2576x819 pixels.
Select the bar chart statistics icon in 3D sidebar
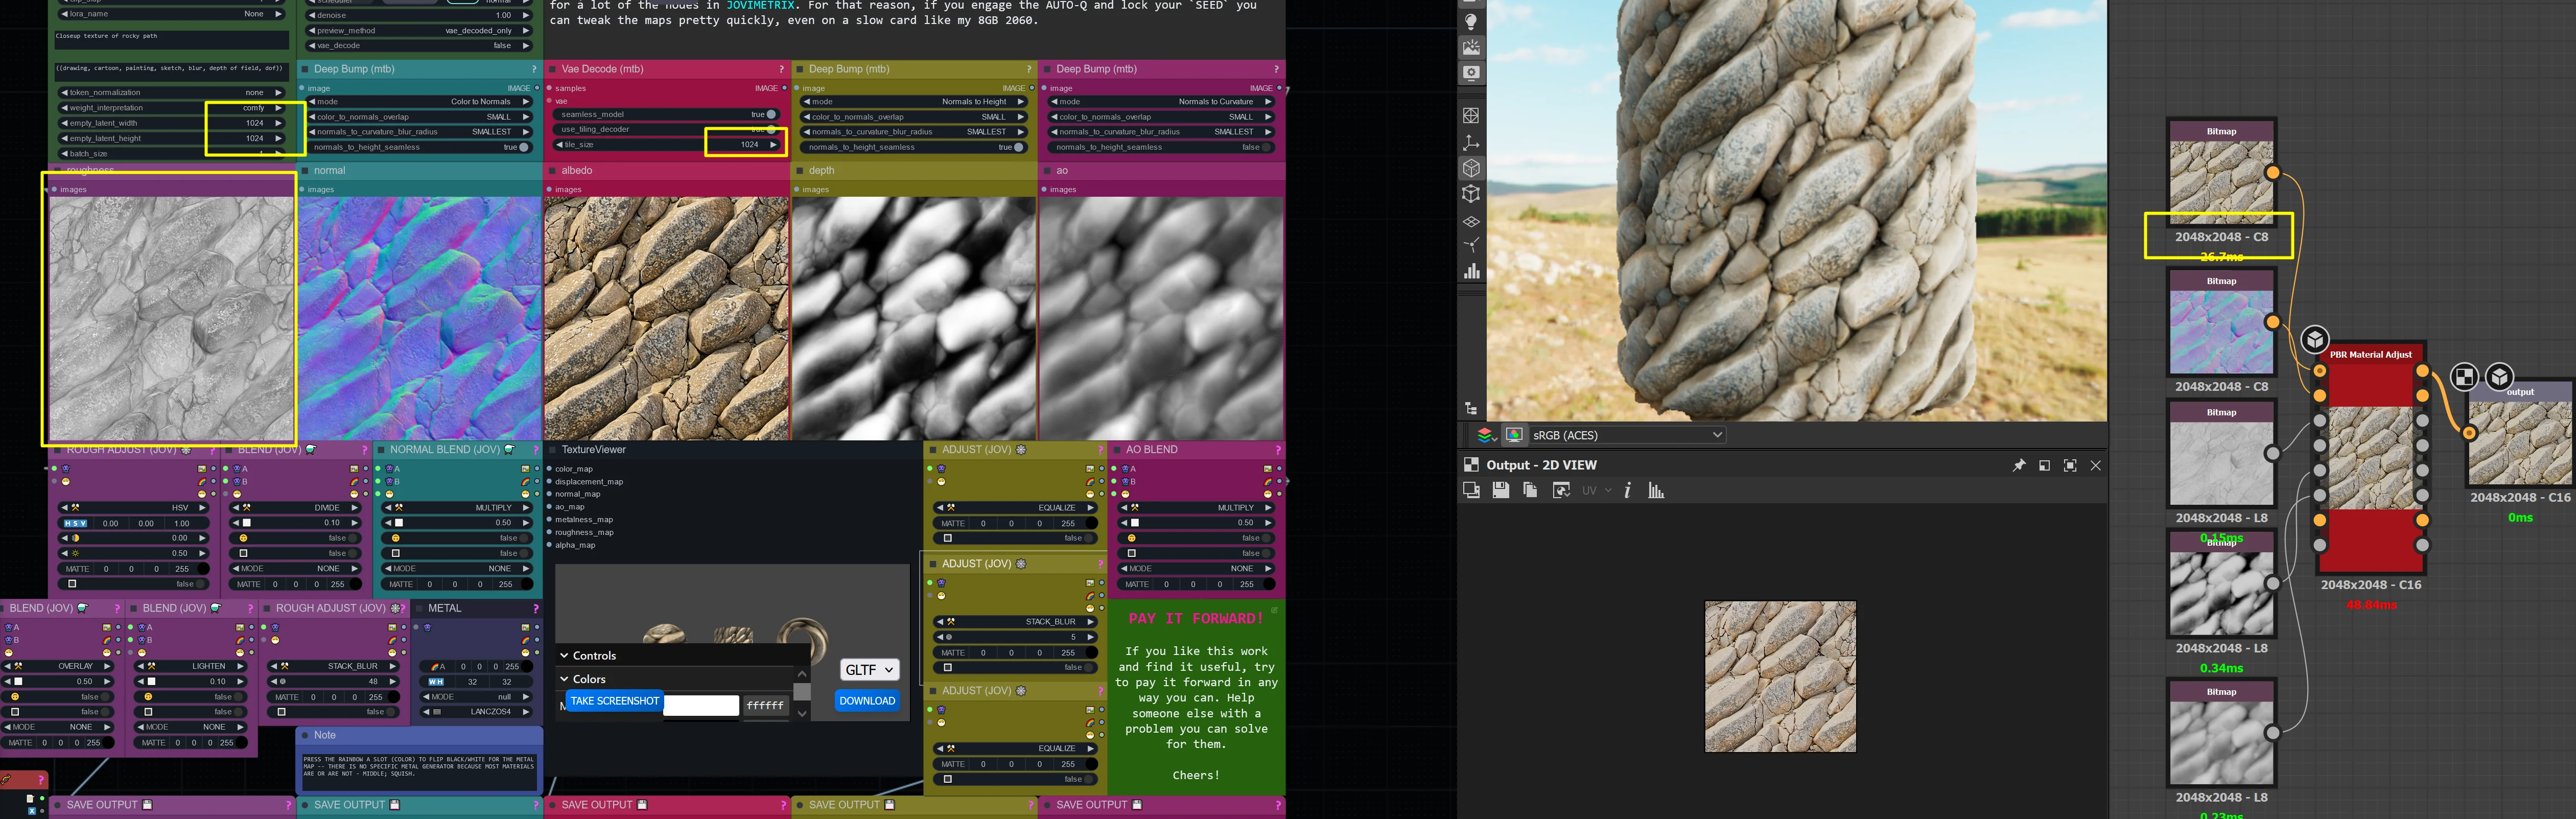pos(1471,271)
